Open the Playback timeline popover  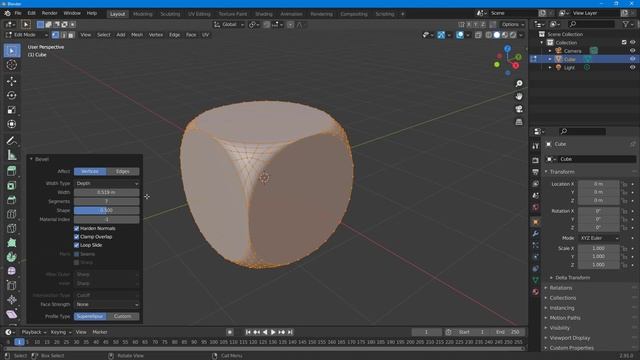33,332
